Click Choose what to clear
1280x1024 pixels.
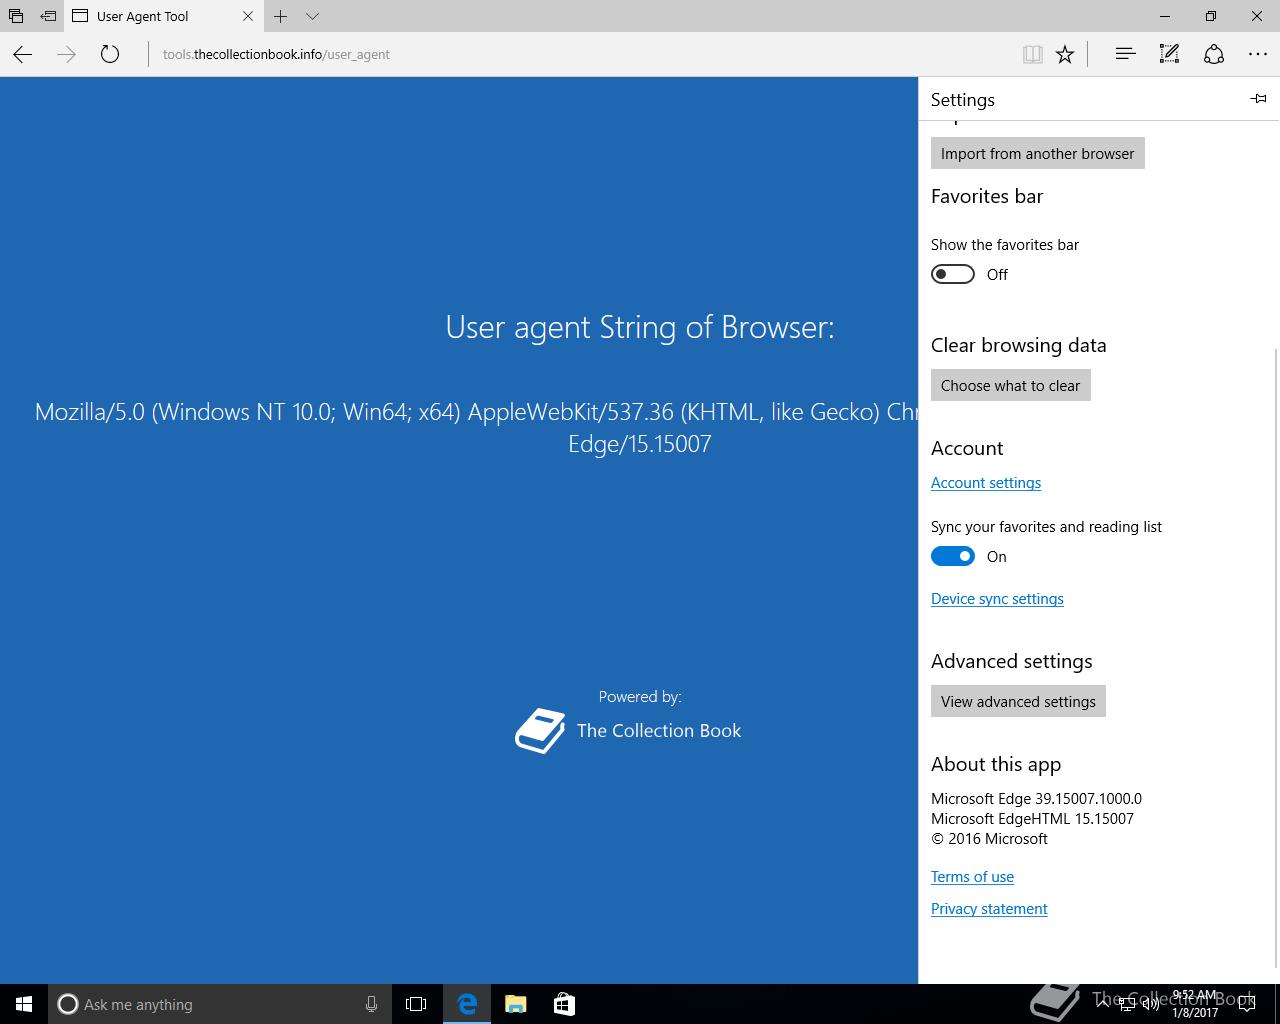[x=1011, y=385]
